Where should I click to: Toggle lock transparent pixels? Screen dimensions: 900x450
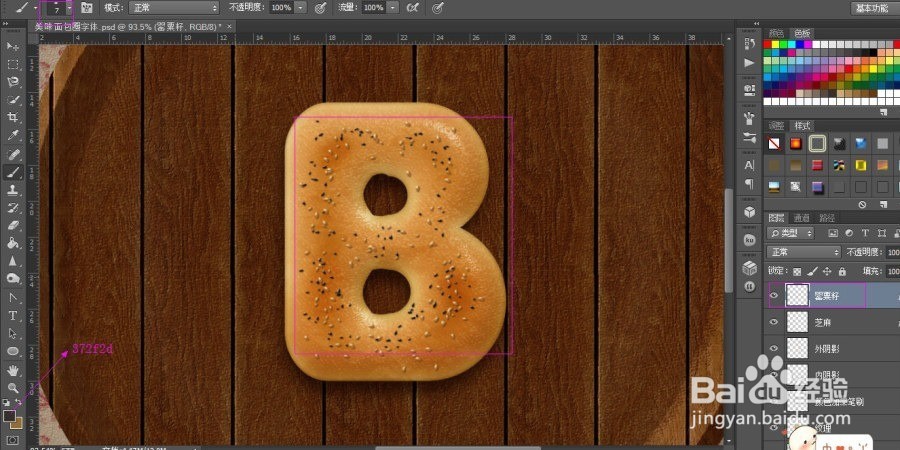click(797, 271)
